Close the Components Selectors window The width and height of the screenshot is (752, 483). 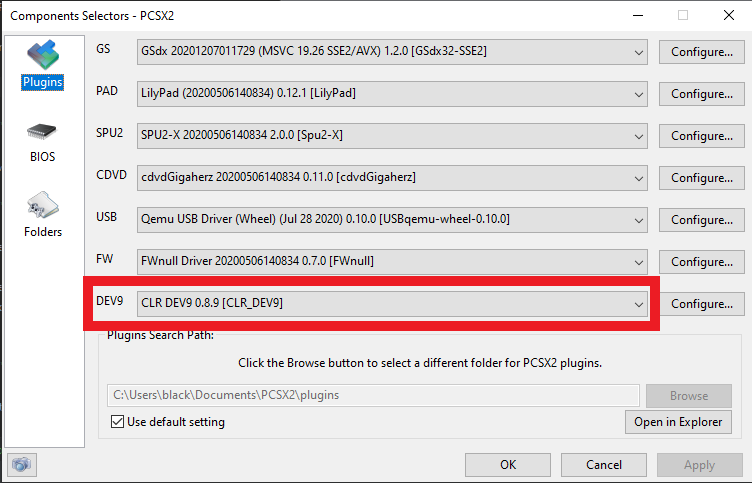point(728,15)
